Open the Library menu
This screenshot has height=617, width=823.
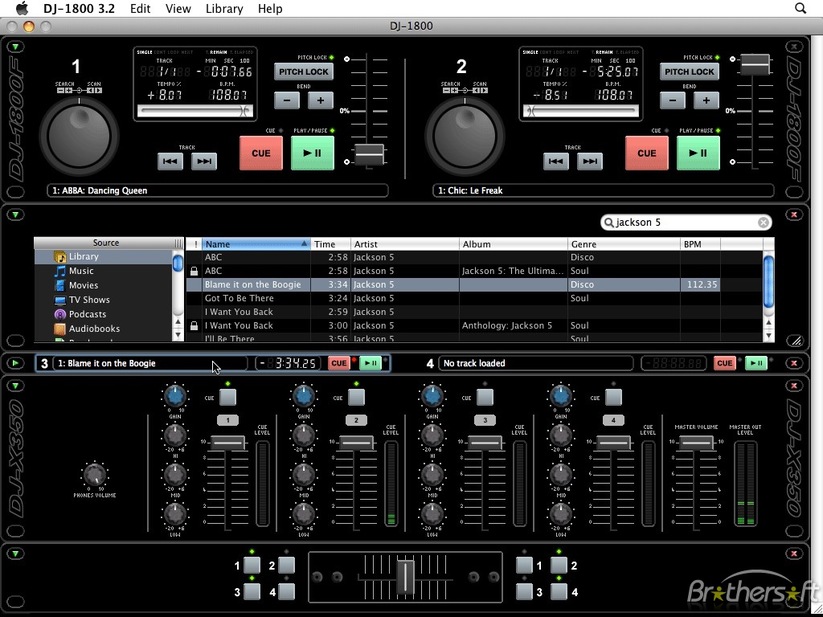point(223,9)
